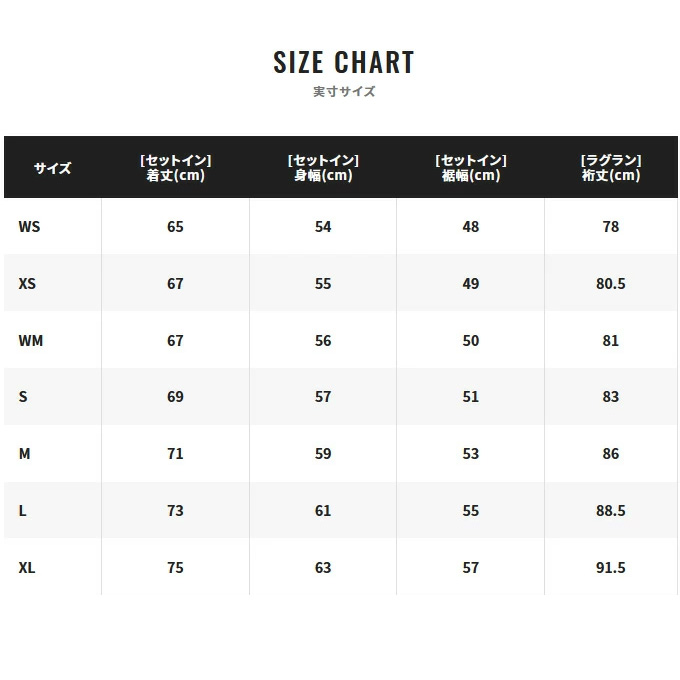The height and width of the screenshot is (680, 680).
Task: Select the 75 length value for XL
Action: [175, 568]
